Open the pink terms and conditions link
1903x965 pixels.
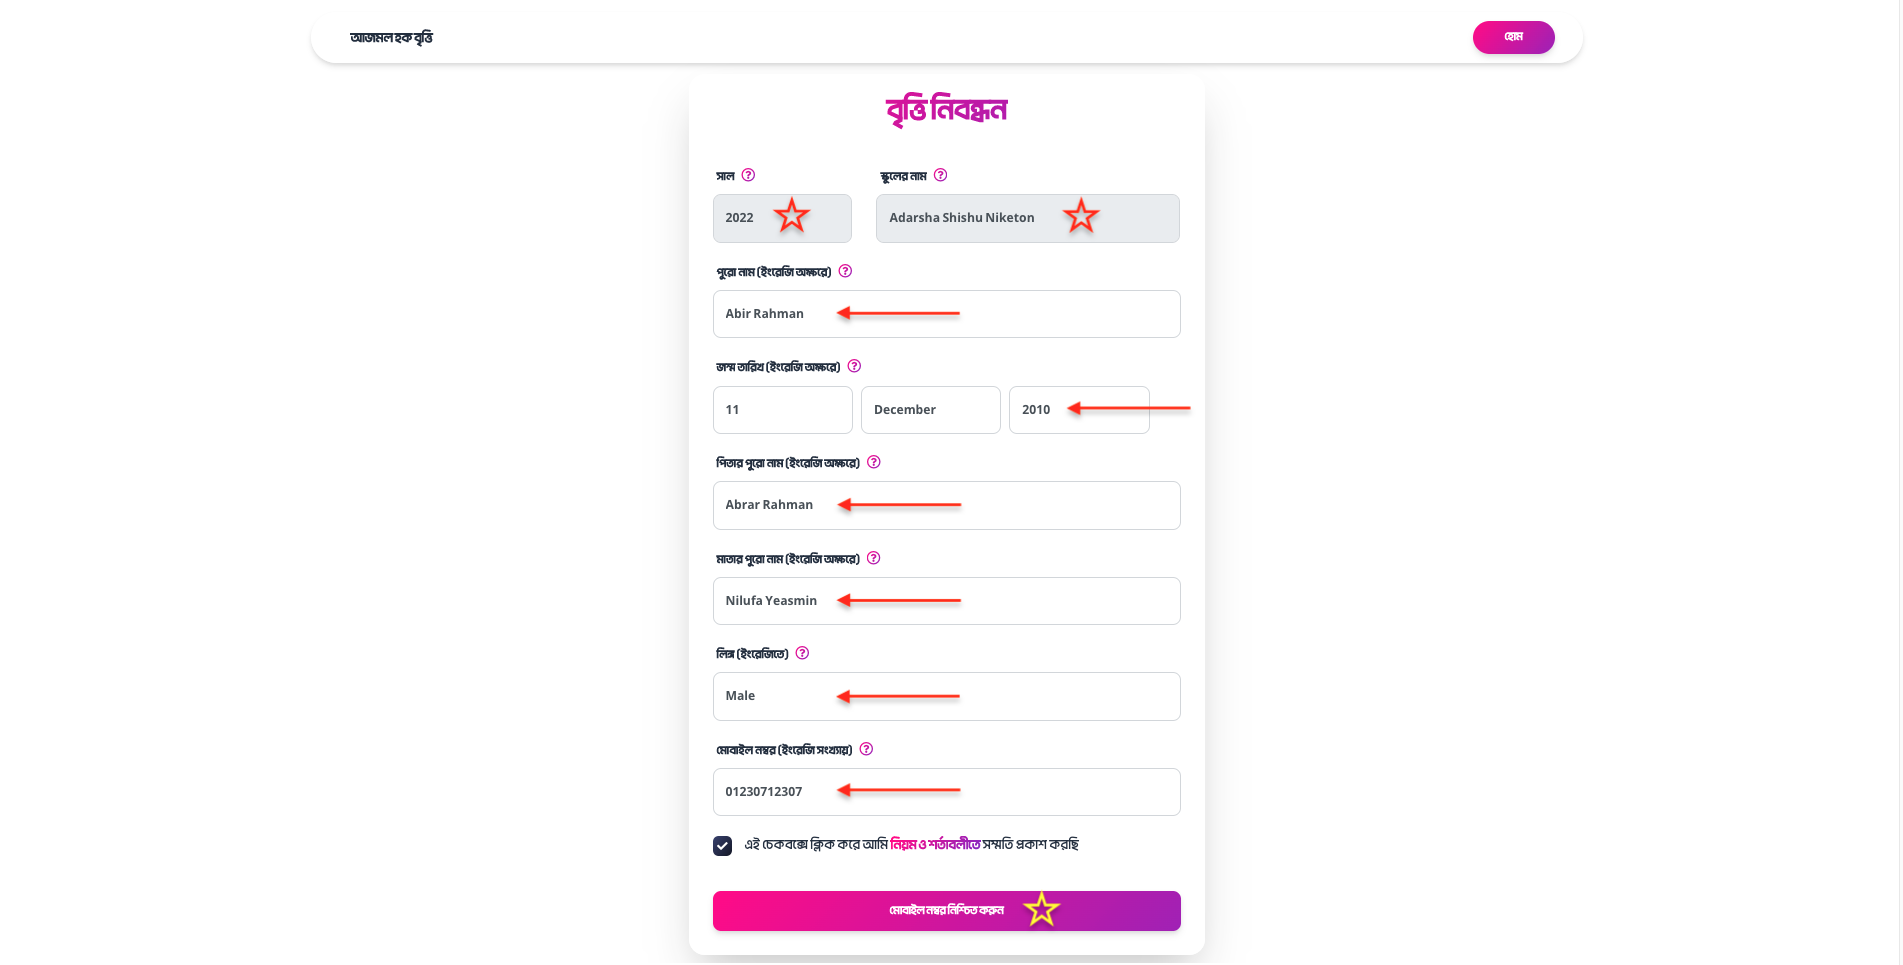[x=935, y=844]
